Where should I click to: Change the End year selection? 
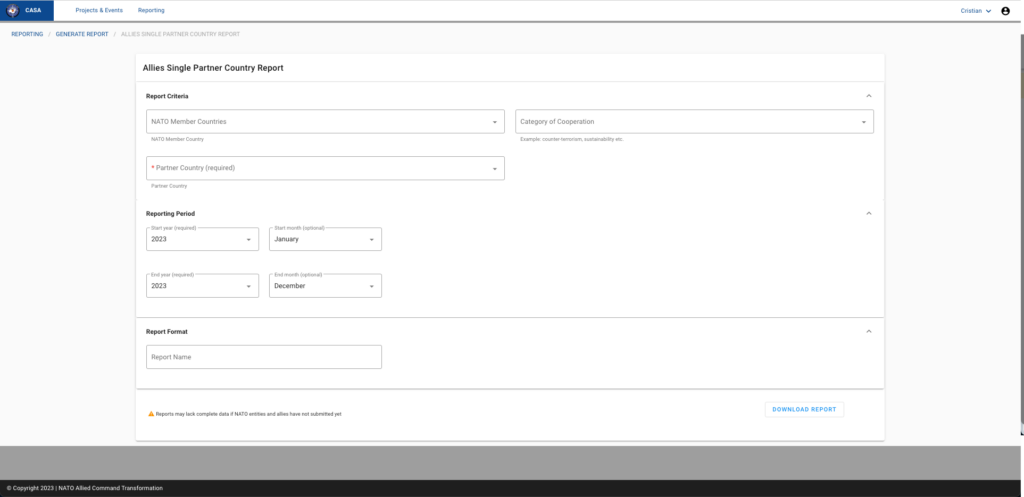(x=202, y=286)
